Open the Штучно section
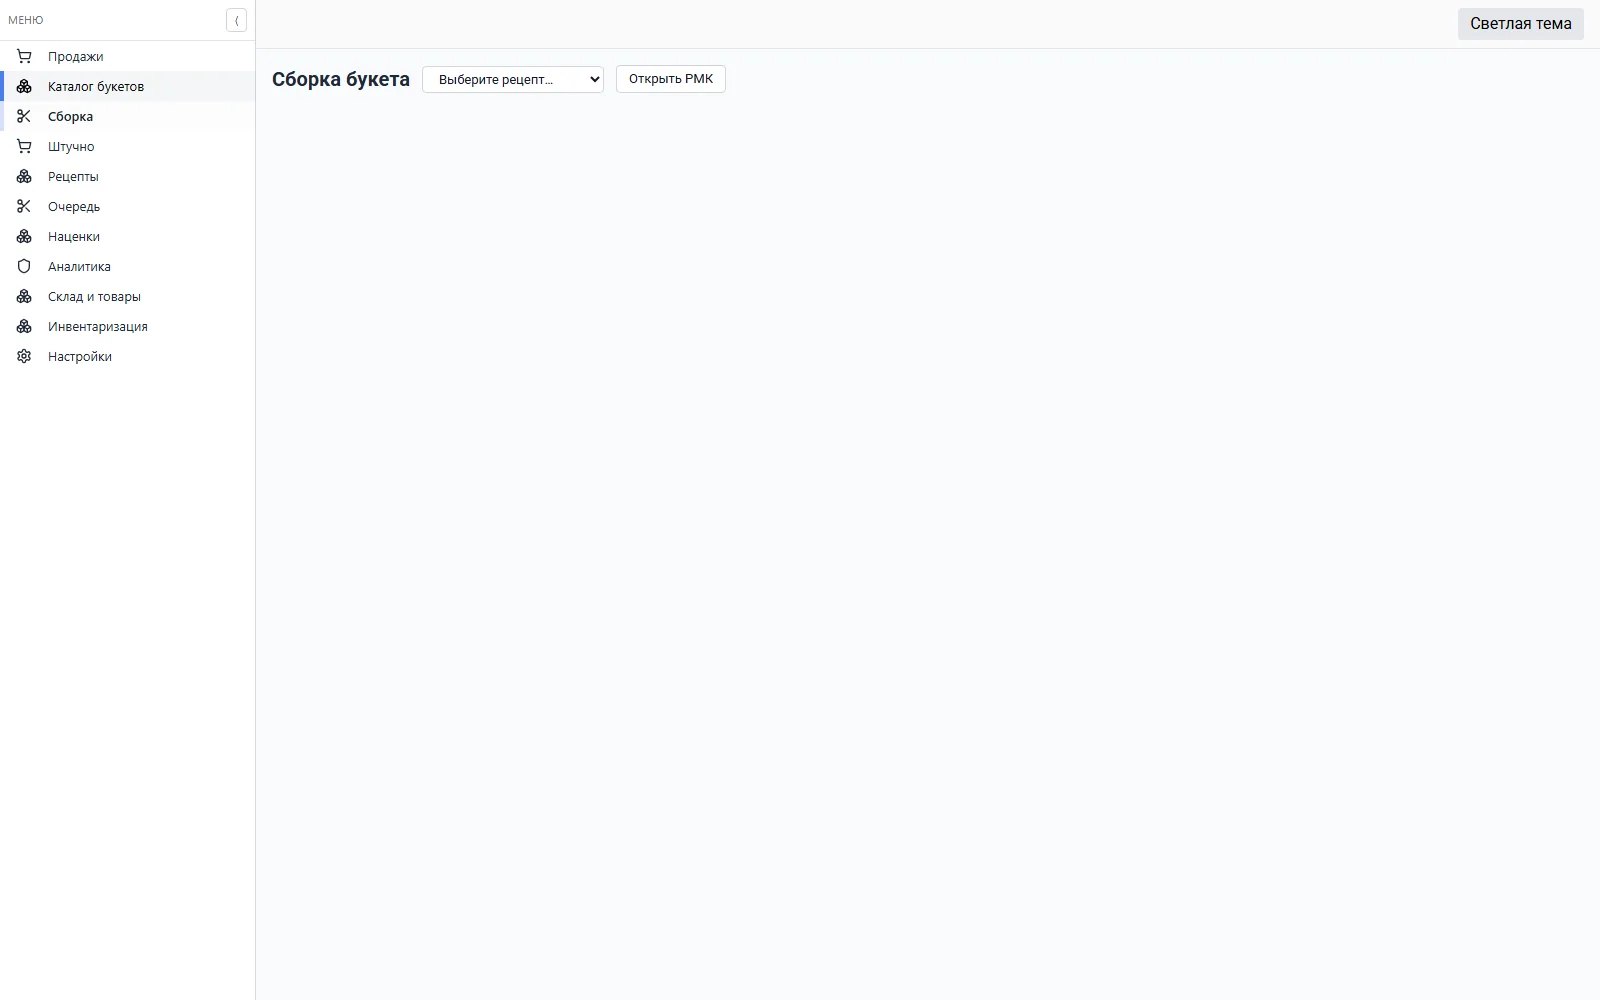The width and height of the screenshot is (1600, 1000). [x=128, y=146]
